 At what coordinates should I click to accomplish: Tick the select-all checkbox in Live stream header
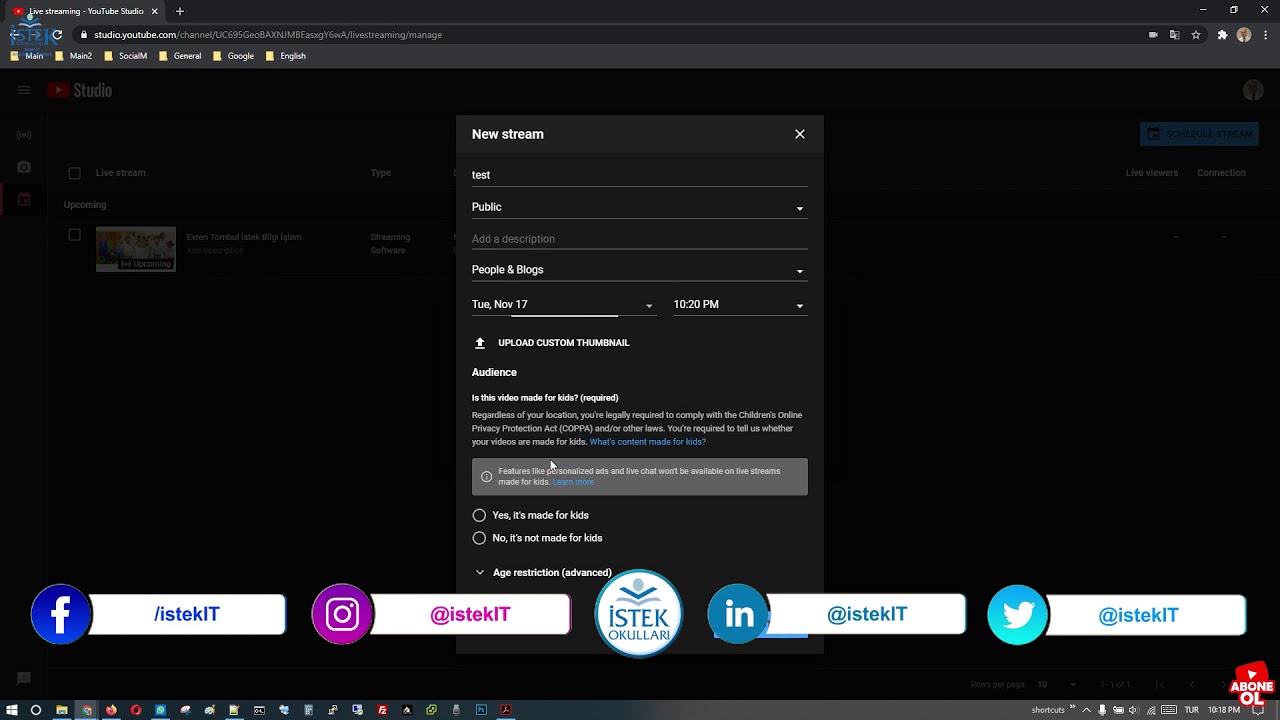pos(74,173)
